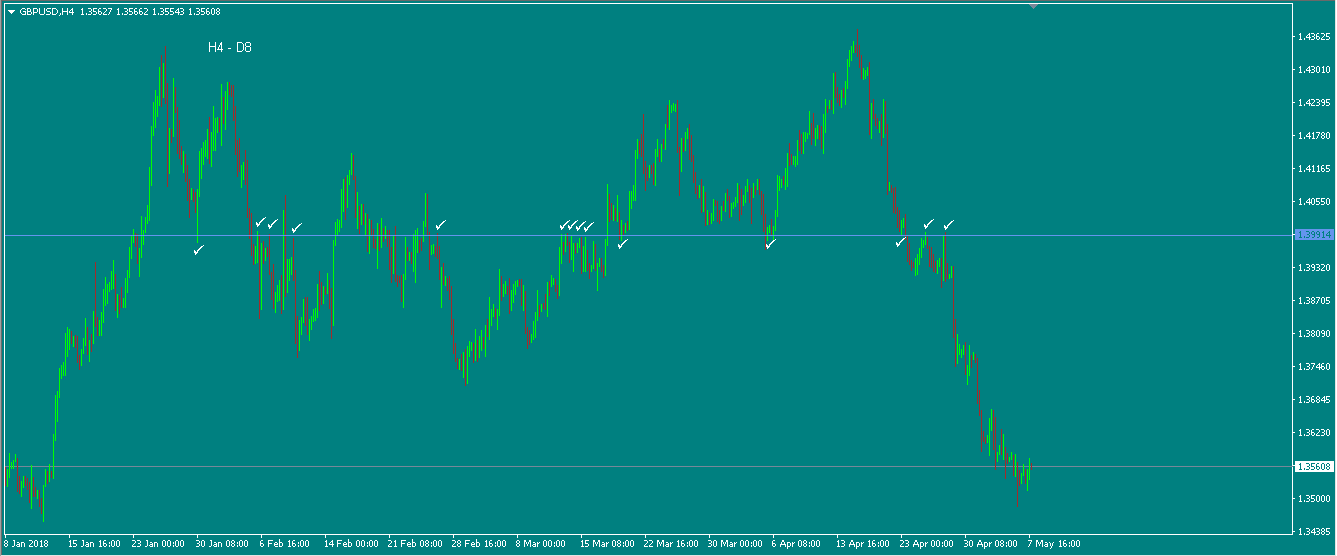The image size is (1337, 556).
Task: Click the 1.41165 price axis value
Action: tap(1312, 169)
